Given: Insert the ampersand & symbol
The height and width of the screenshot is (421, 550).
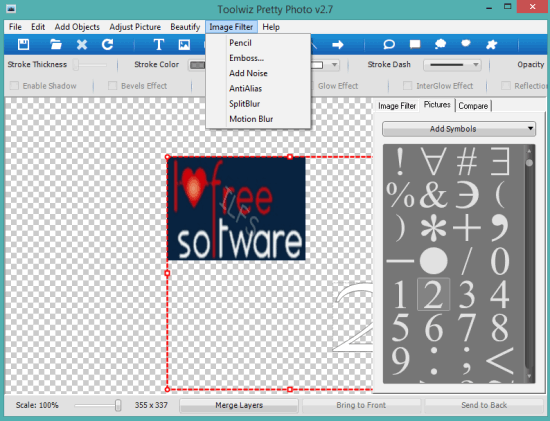Looking at the screenshot, I should click(x=434, y=195).
